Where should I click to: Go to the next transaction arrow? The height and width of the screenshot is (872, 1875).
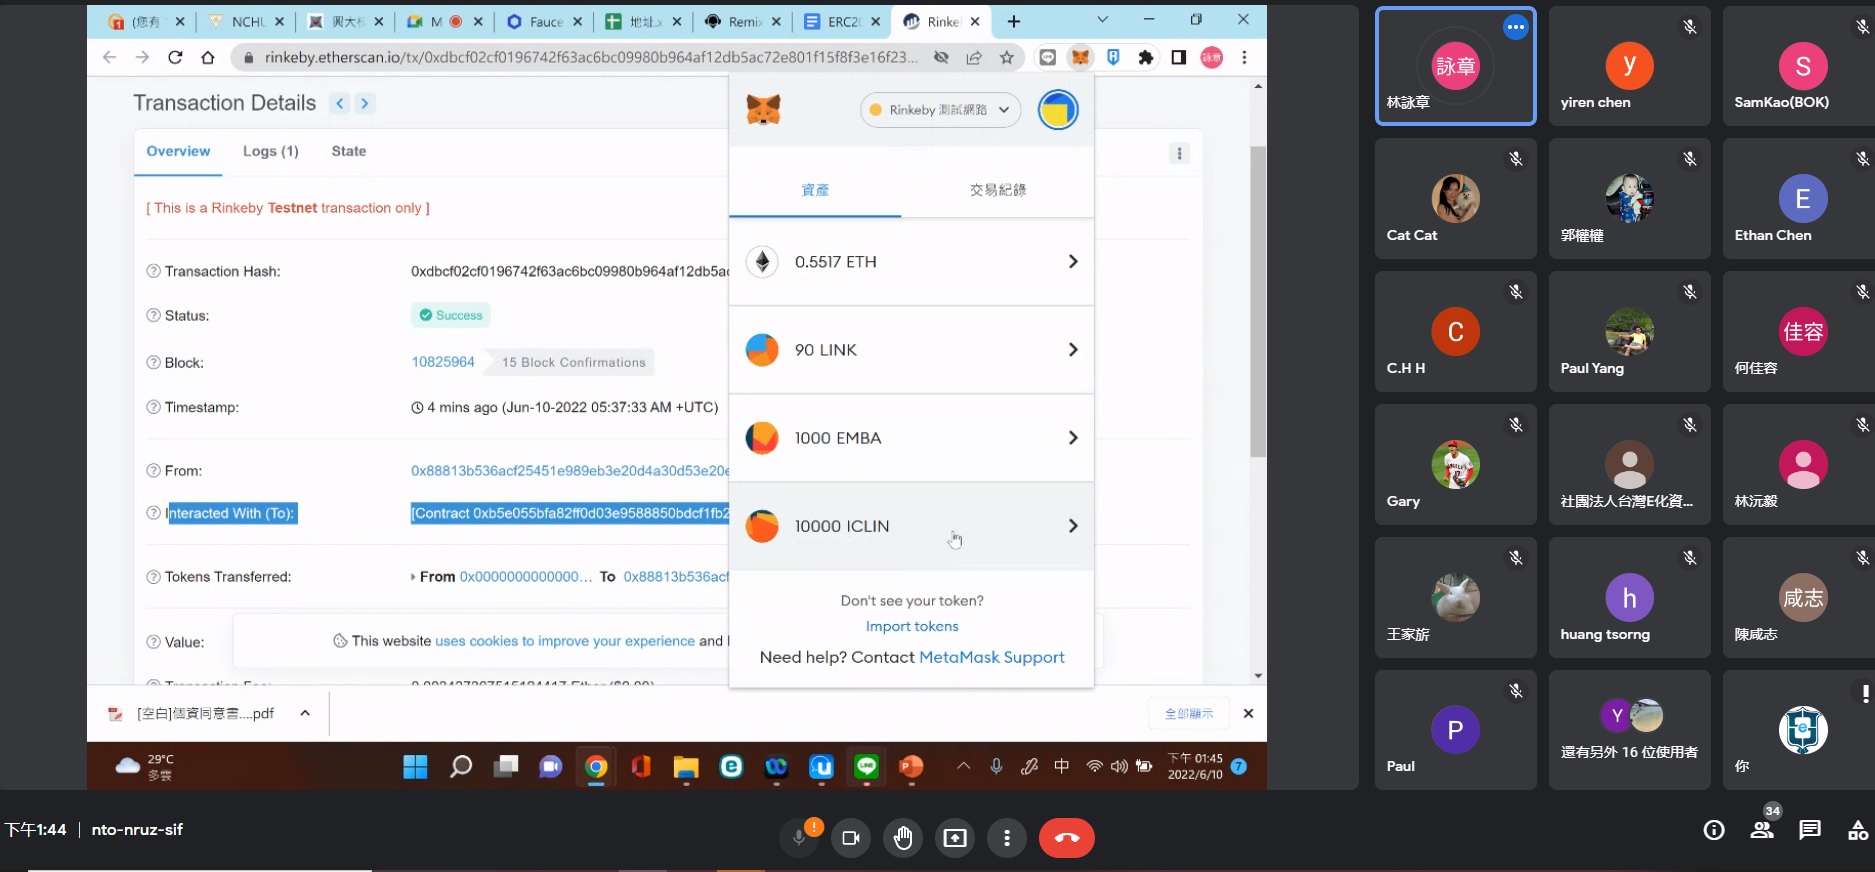(x=365, y=103)
